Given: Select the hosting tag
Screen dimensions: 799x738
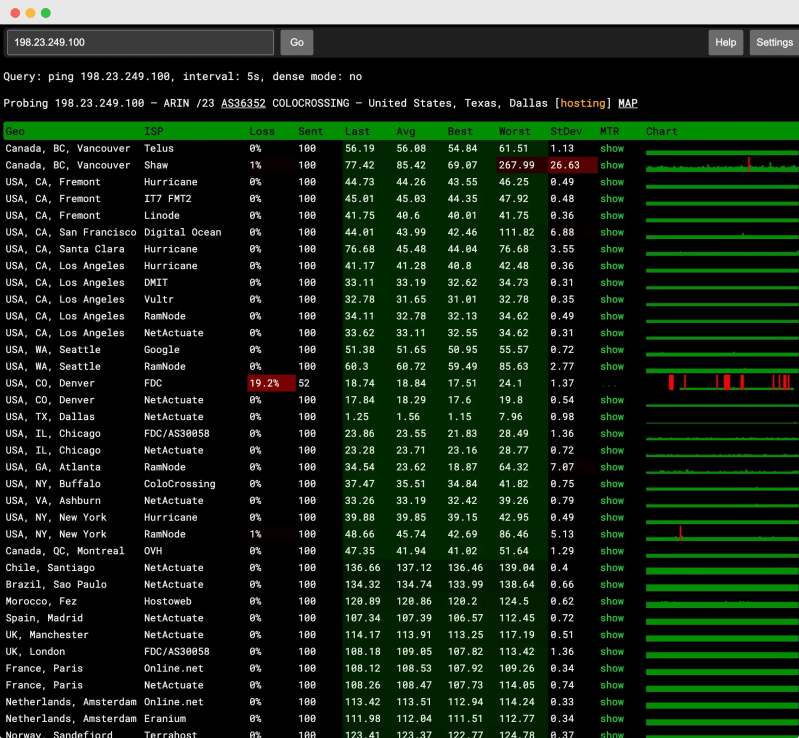Looking at the screenshot, I should point(582,103).
